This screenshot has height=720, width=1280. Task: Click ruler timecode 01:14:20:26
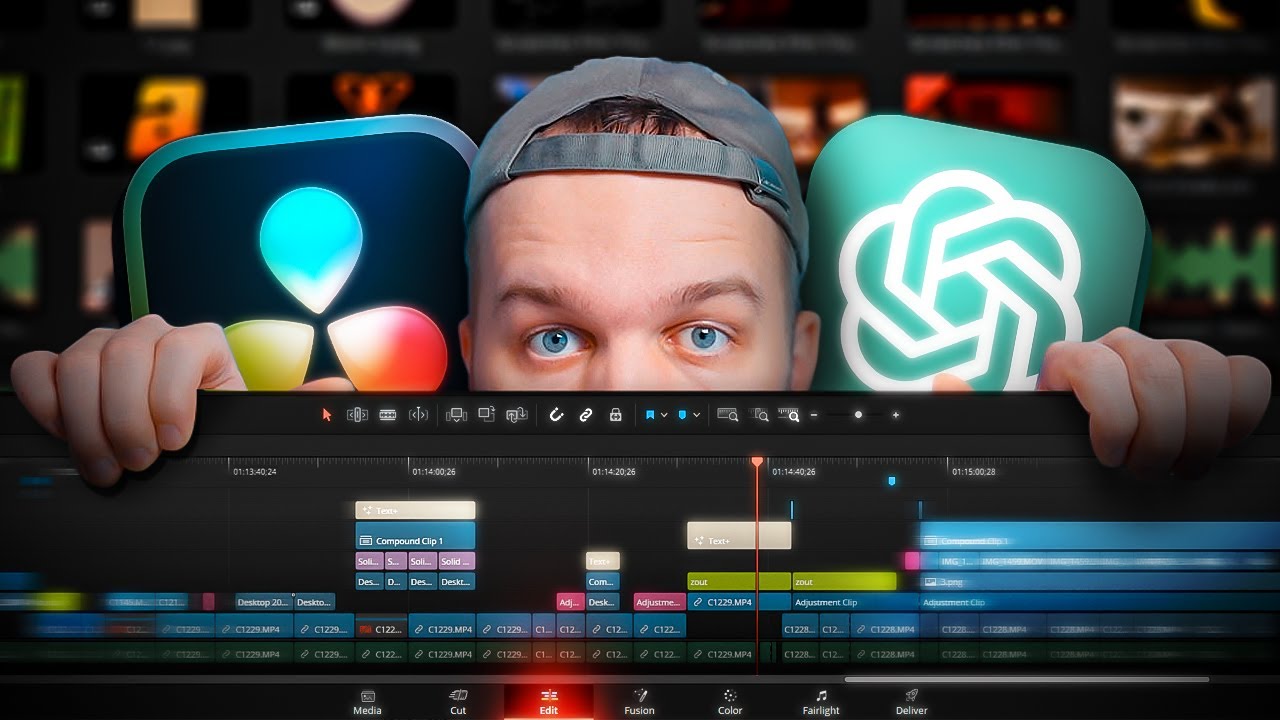(x=613, y=471)
